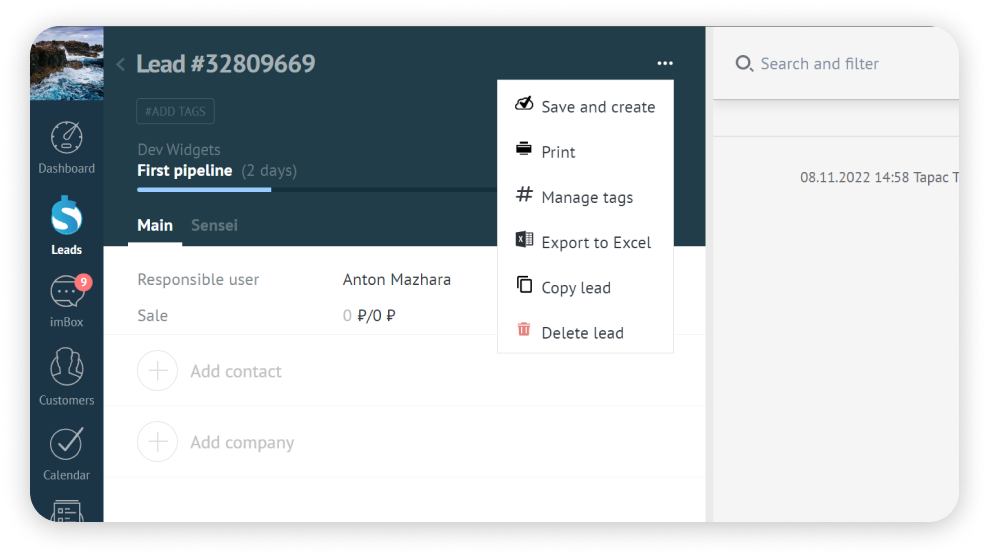Click the plus circle for Add company
Viewport: 989px width, 556px height.
tap(158, 442)
